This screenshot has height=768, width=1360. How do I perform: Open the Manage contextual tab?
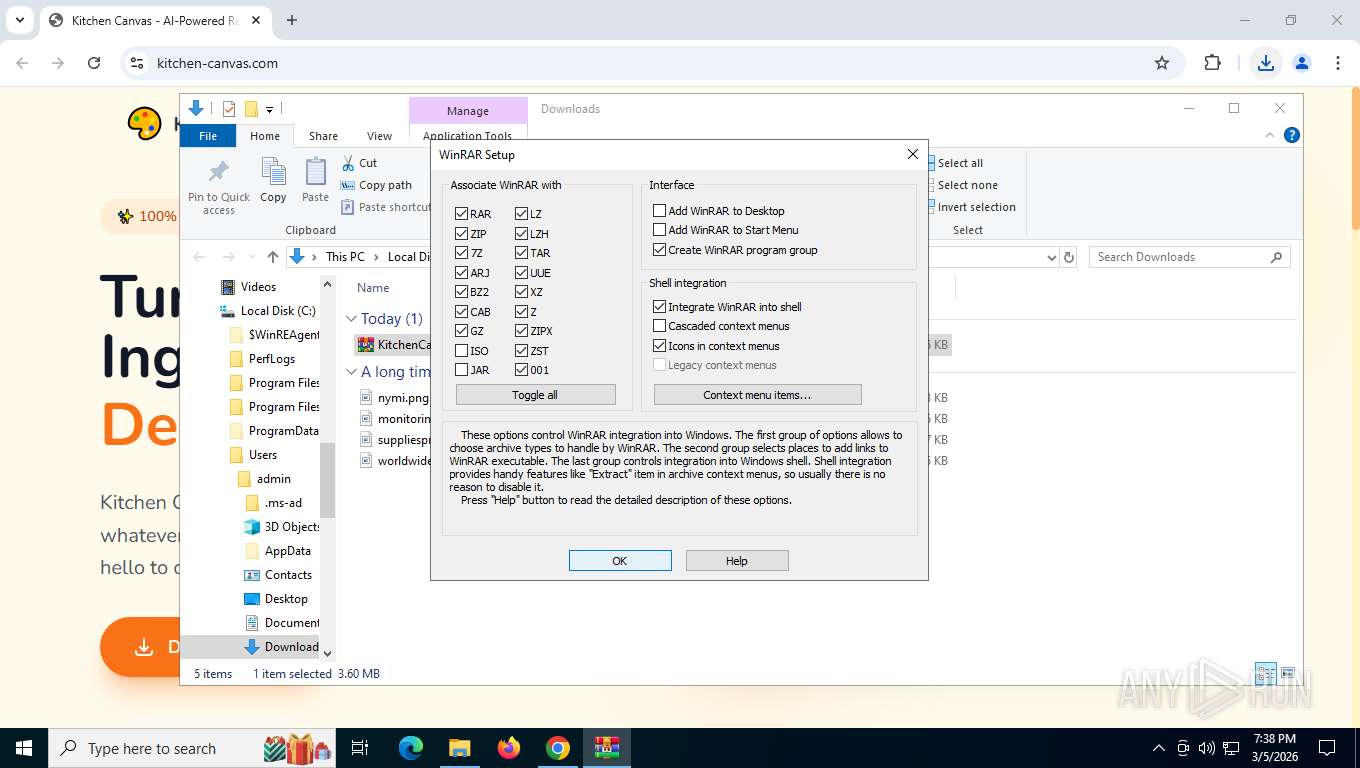(x=468, y=111)
